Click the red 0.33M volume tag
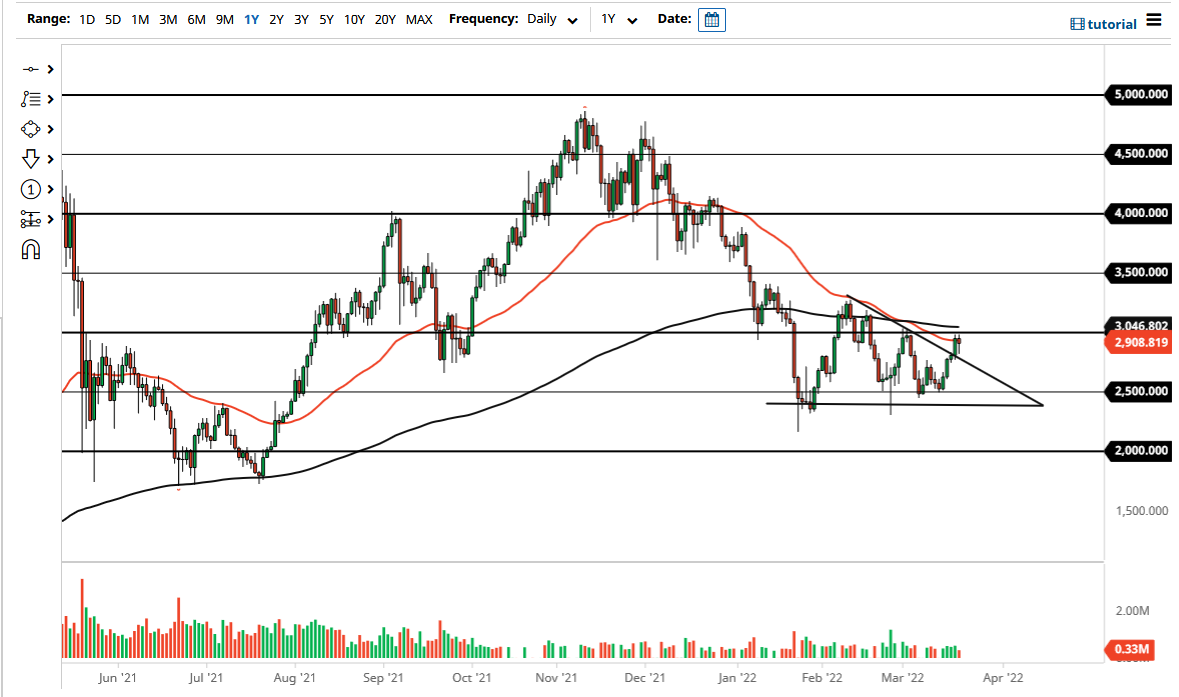The height and width of the screenshot is (697, 1179). click(x=1129, y=649)
